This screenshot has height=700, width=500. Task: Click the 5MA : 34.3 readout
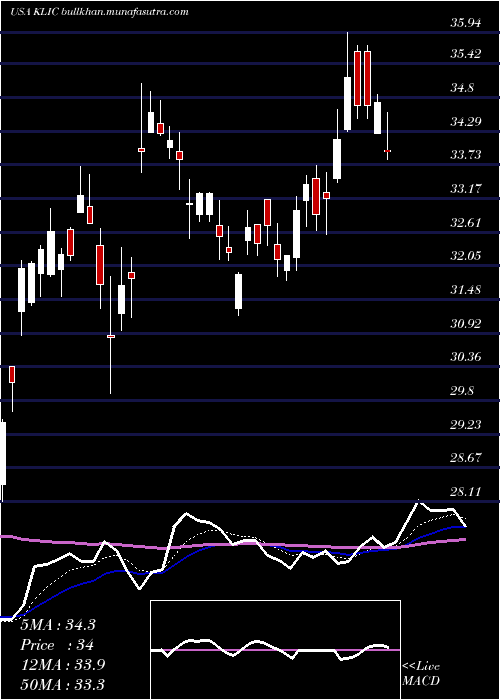click(x=58, y=625)
